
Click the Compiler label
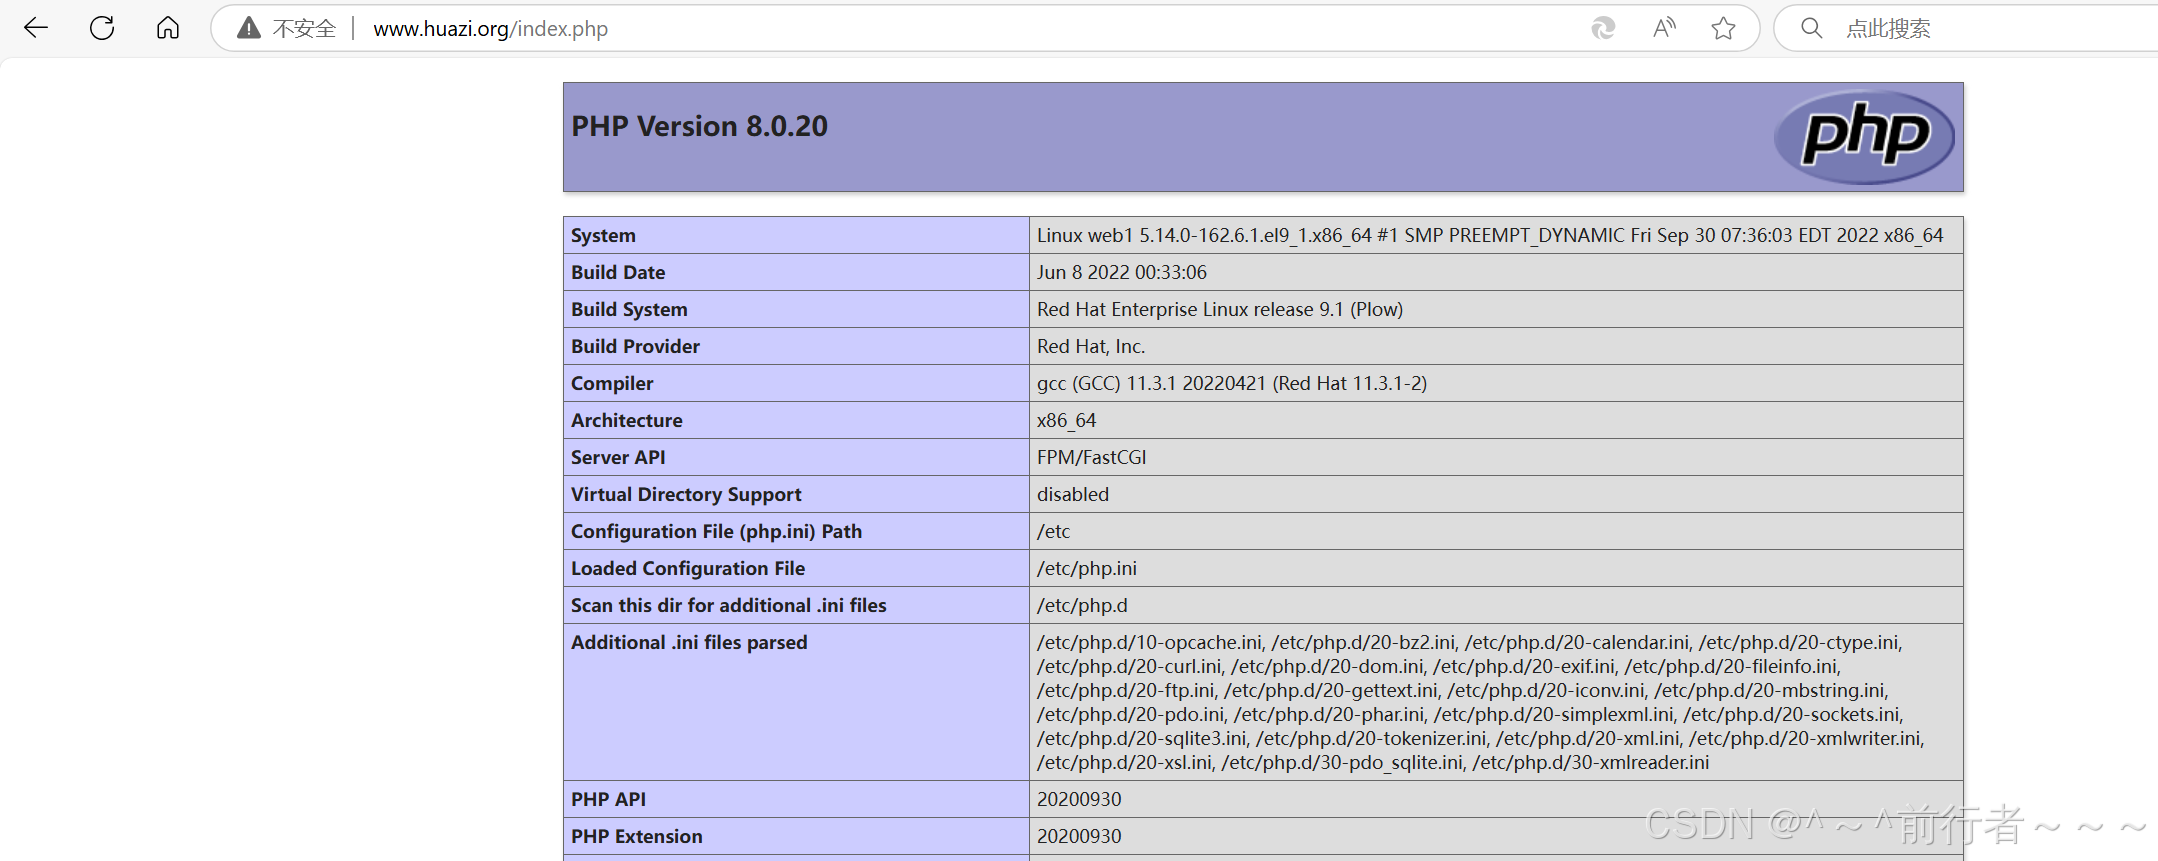[612, 383]
